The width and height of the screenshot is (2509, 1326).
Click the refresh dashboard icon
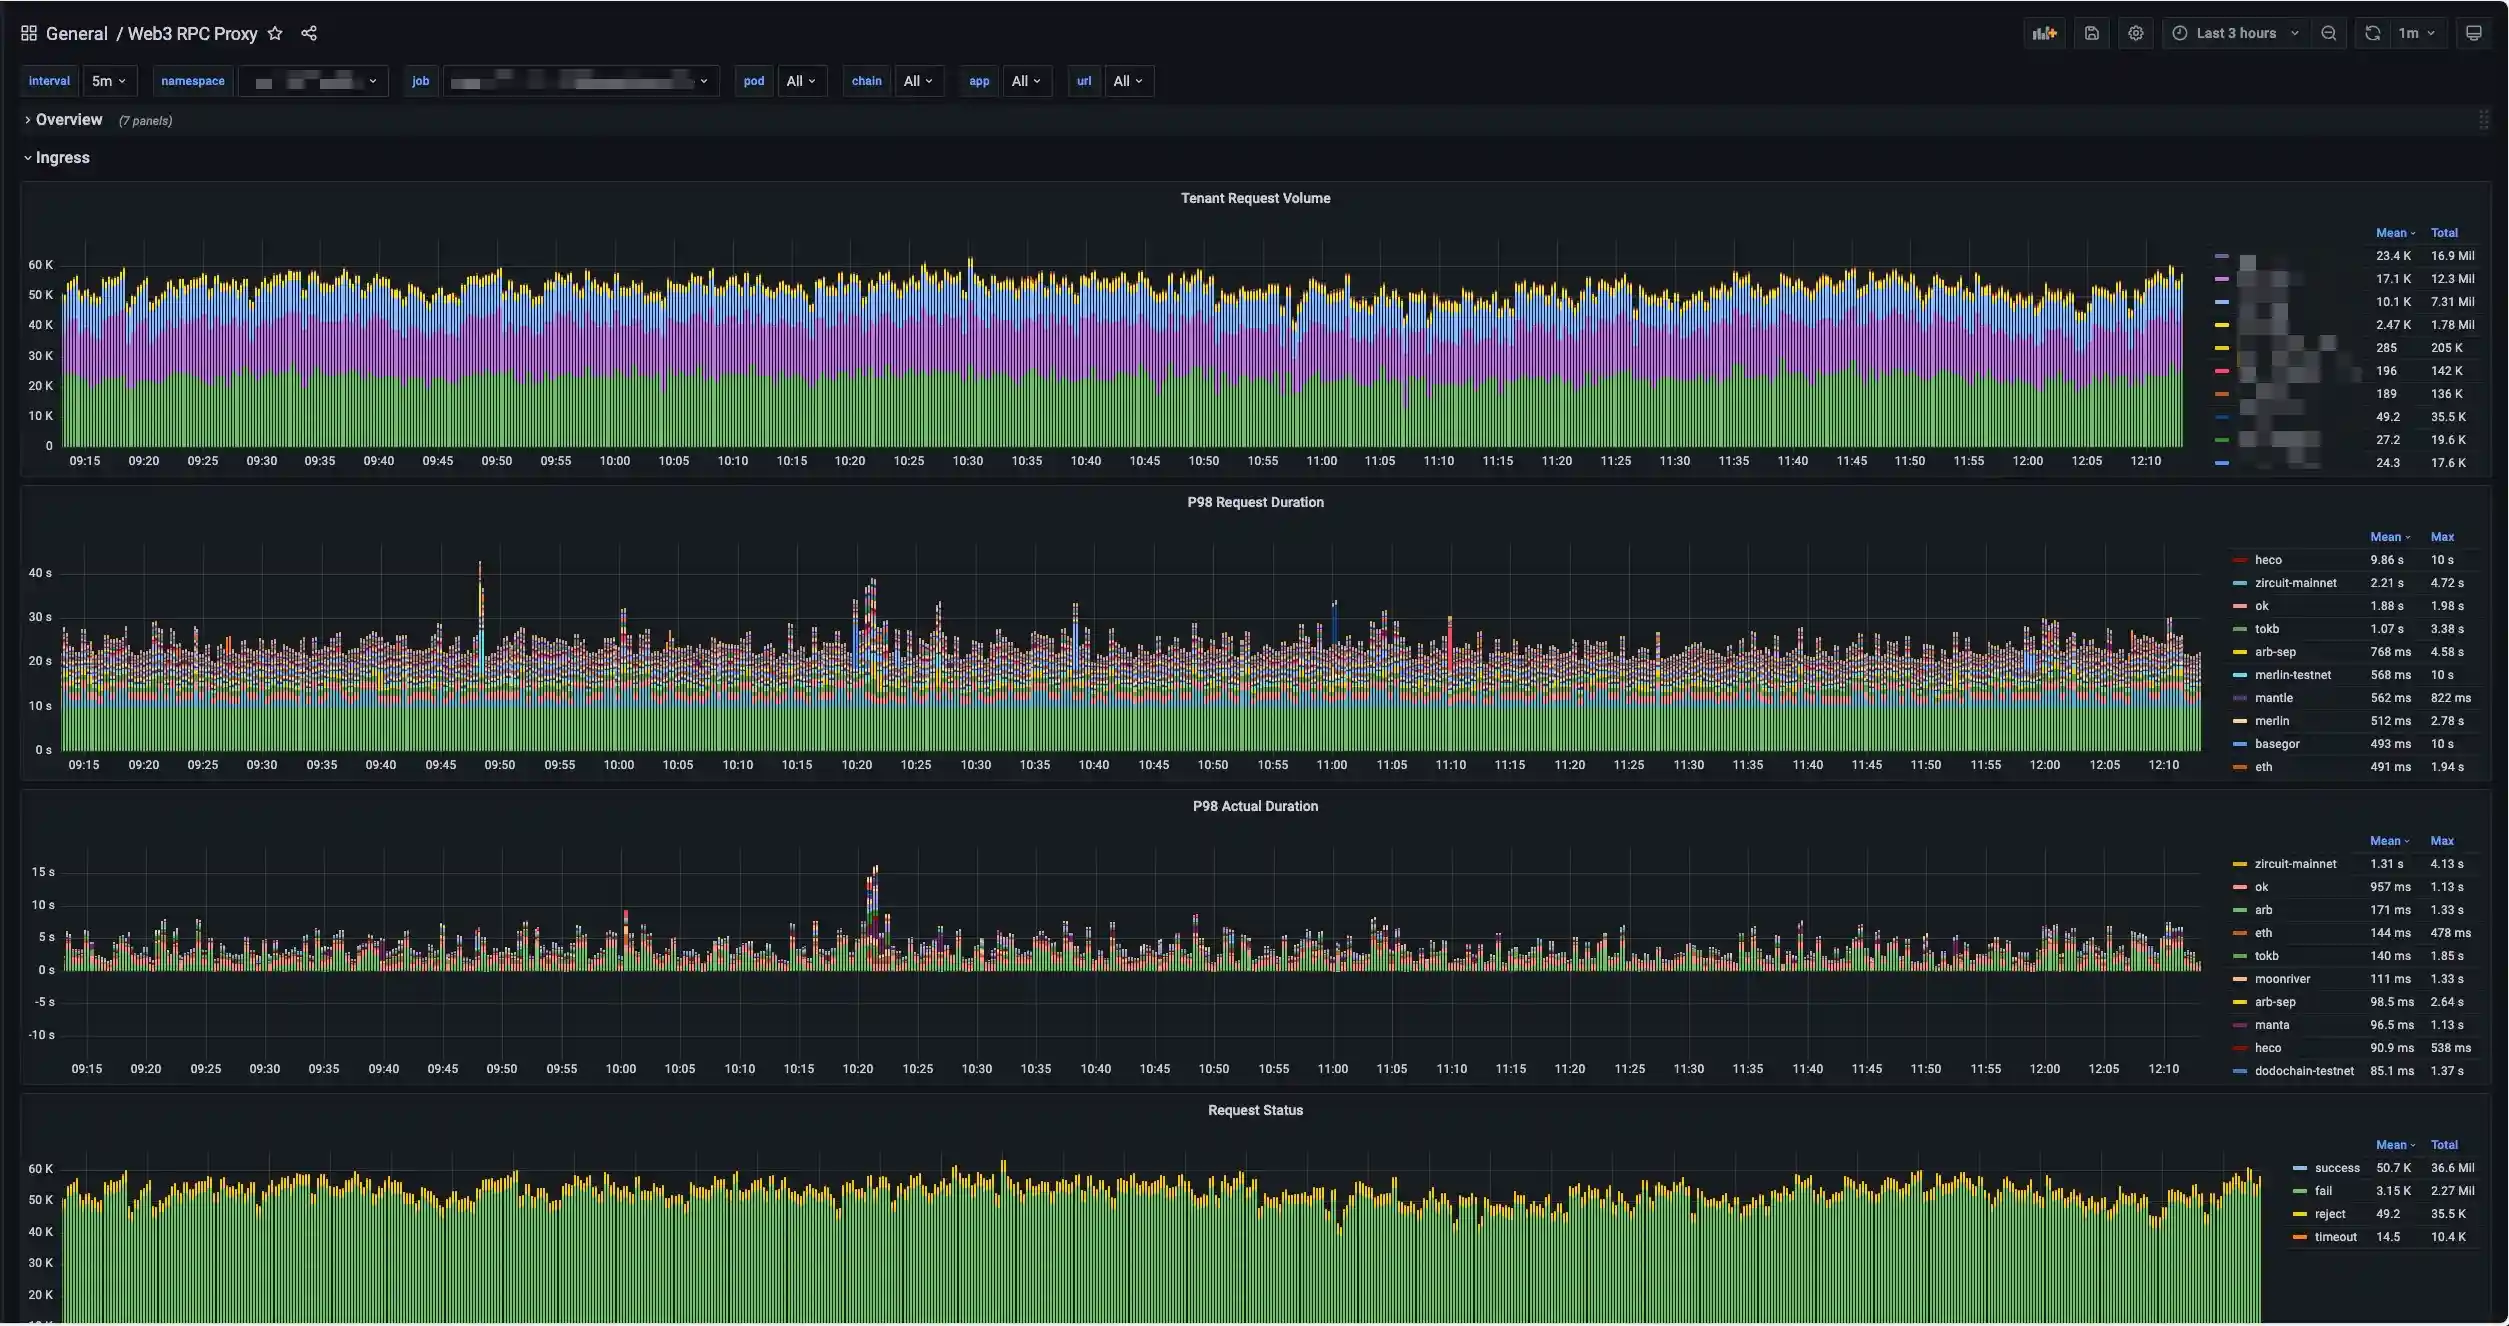2372,33
